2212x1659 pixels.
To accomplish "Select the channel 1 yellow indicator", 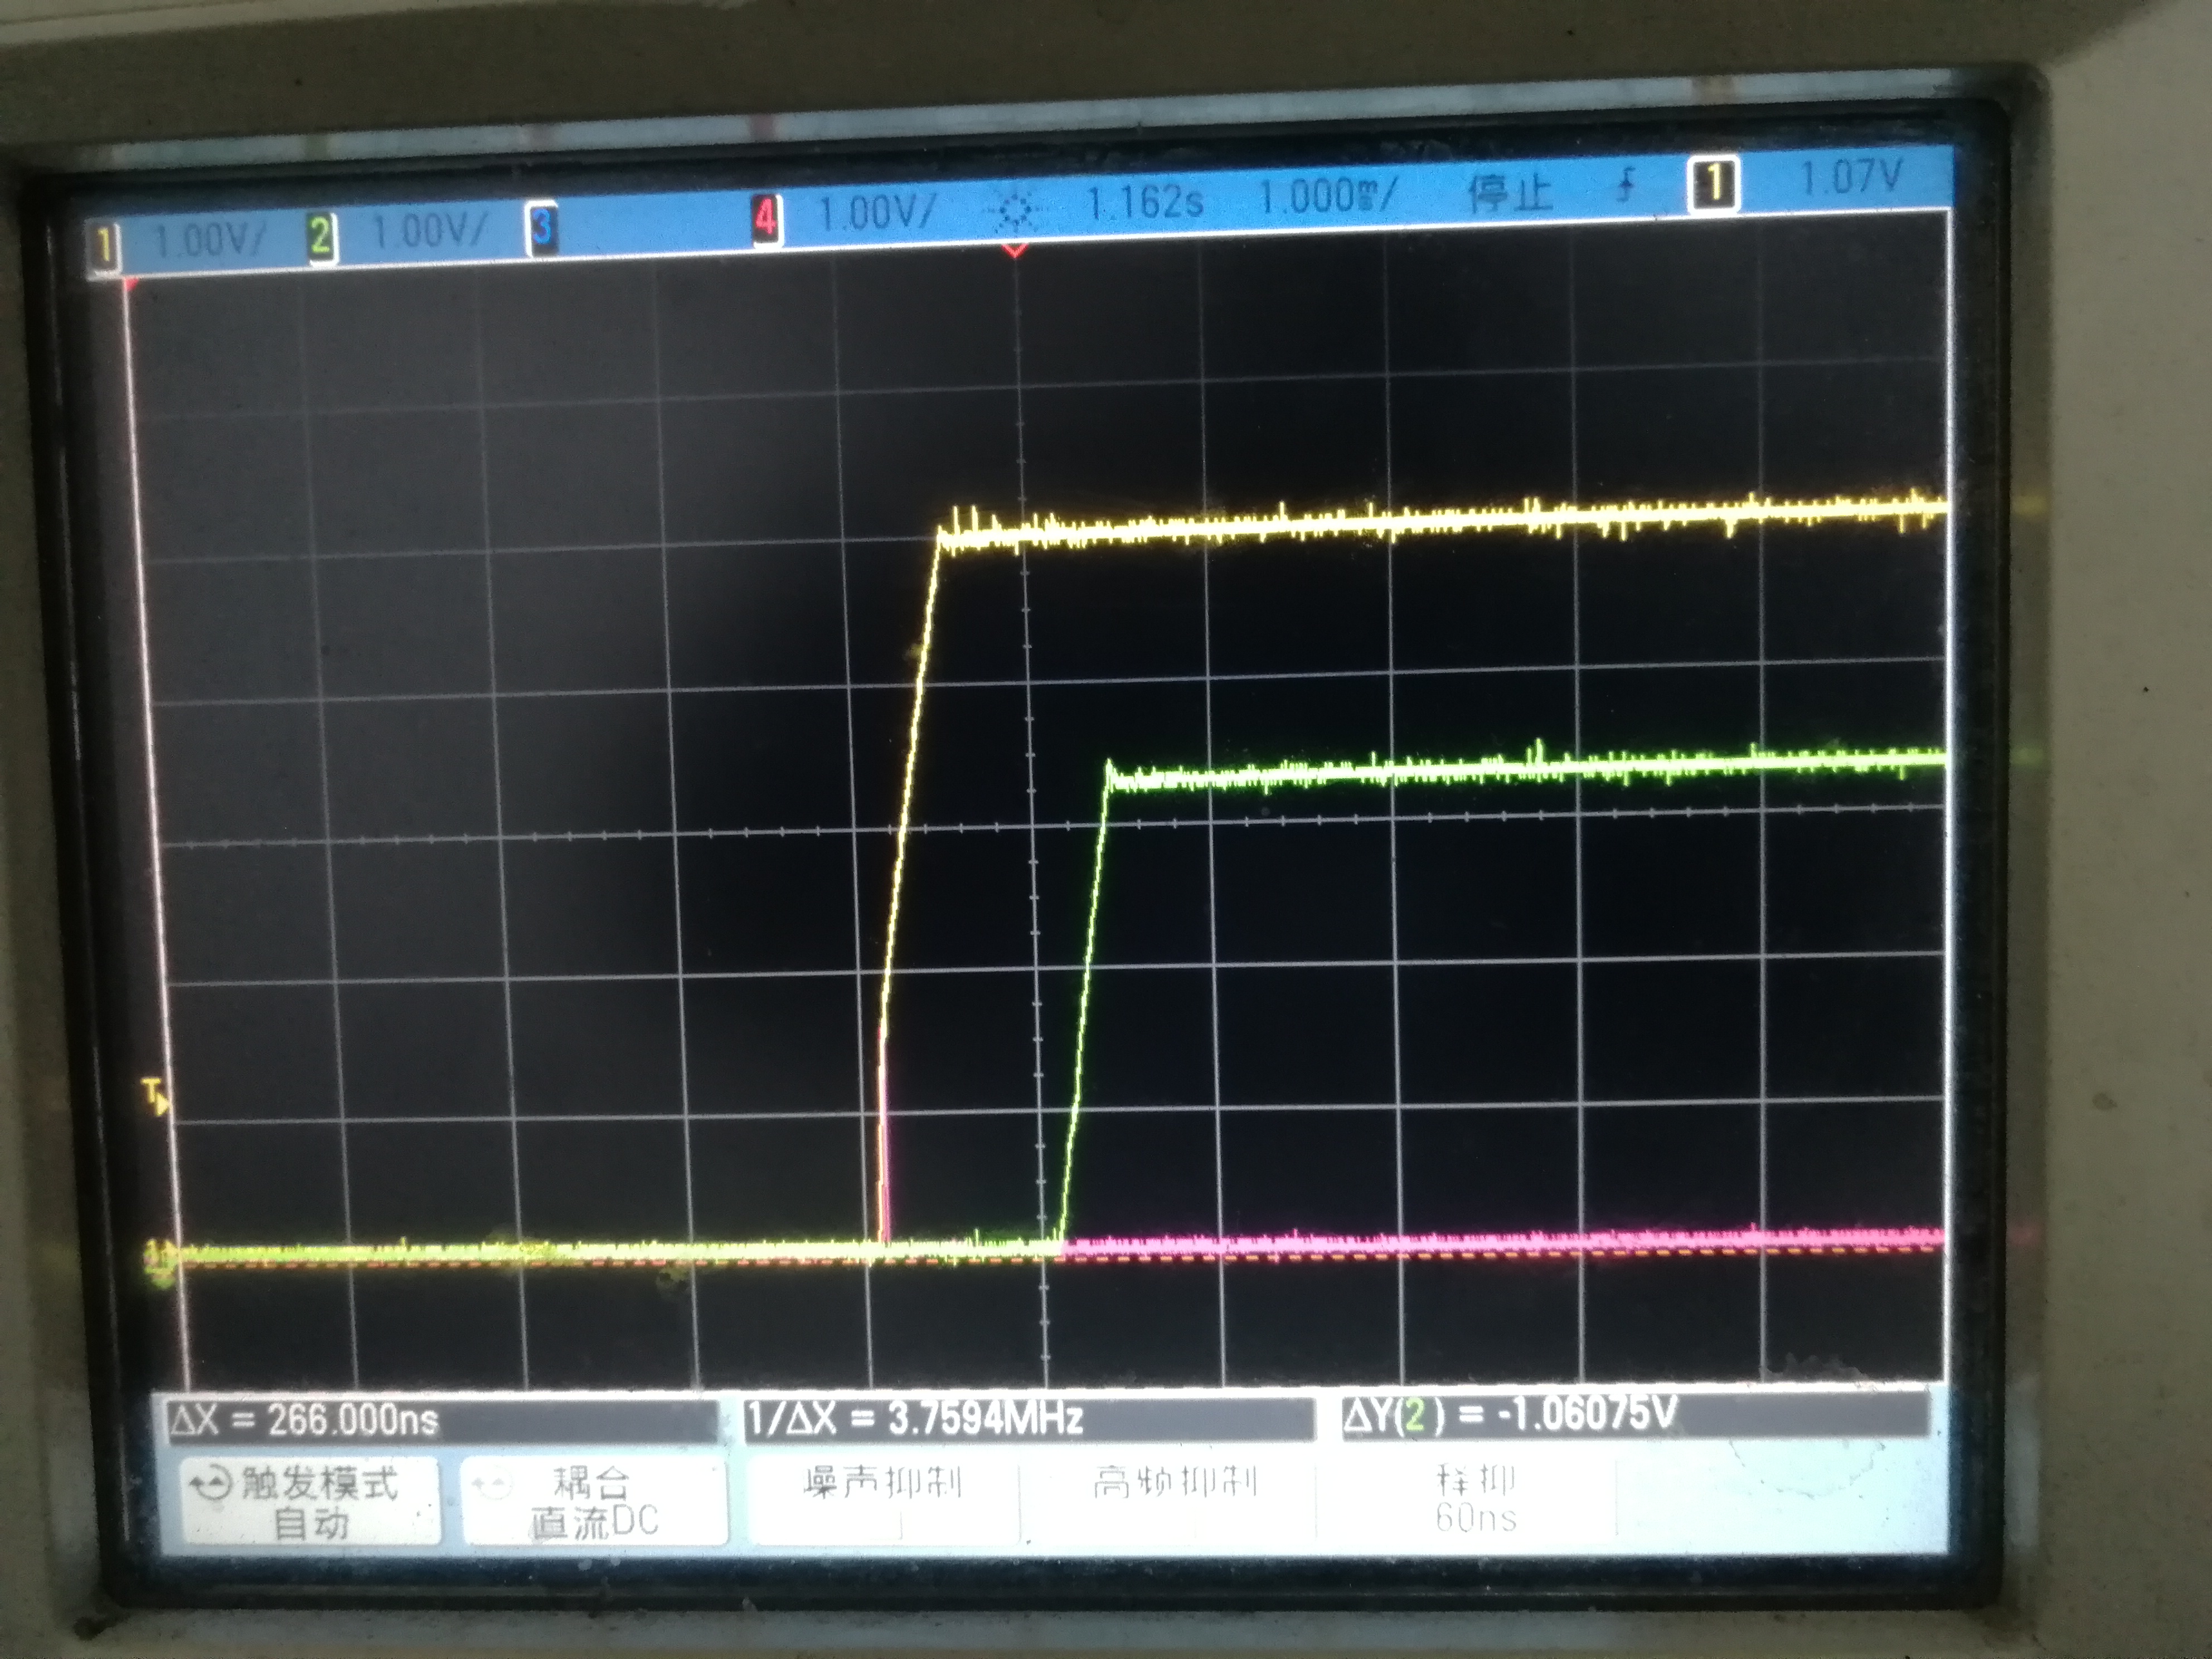I will (103, 246).
